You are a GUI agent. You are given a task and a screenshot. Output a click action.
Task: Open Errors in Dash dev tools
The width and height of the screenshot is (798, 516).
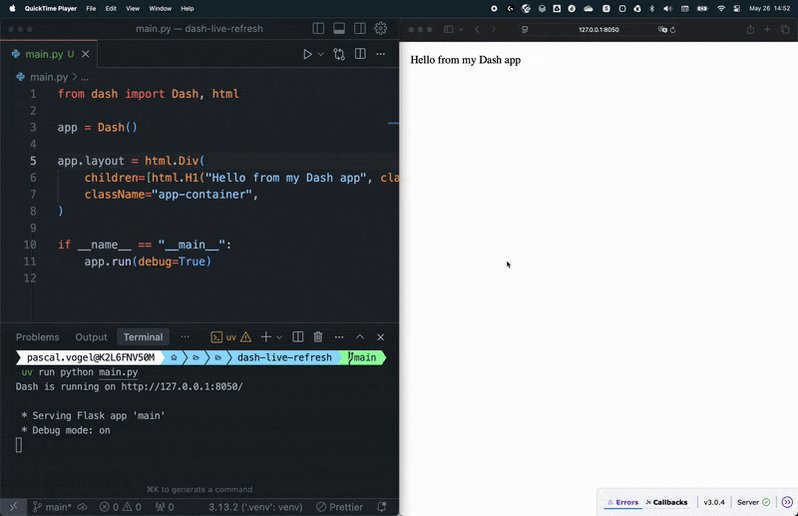[623, 502]
